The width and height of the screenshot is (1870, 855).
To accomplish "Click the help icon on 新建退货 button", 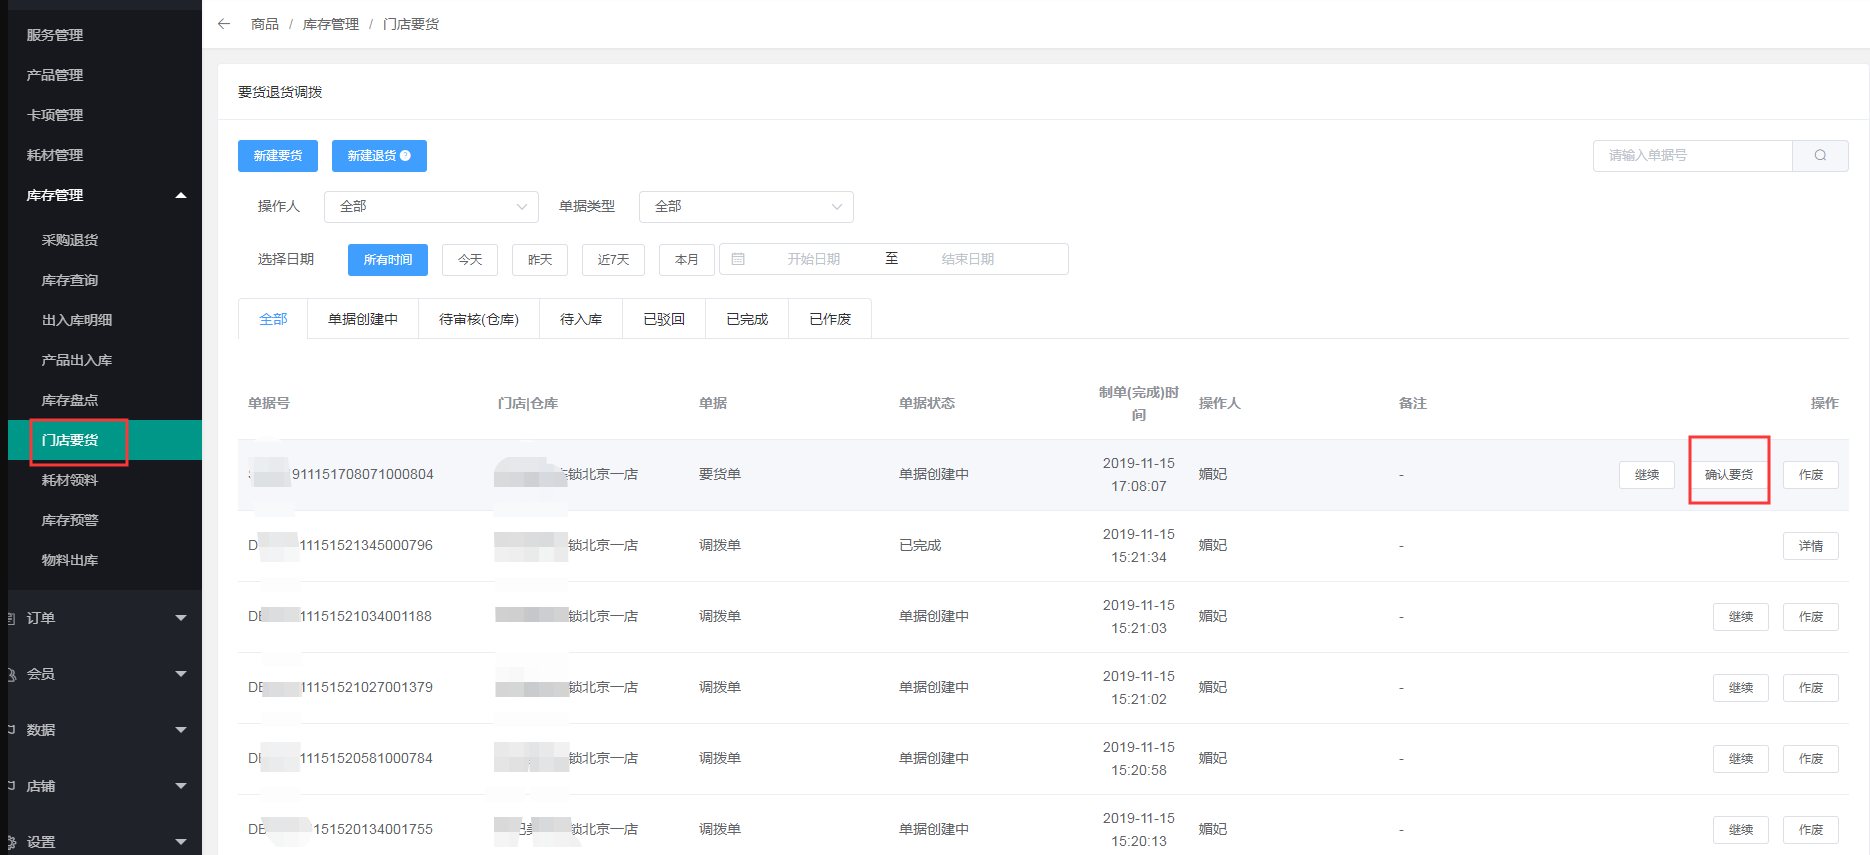I will pos(405,155).
